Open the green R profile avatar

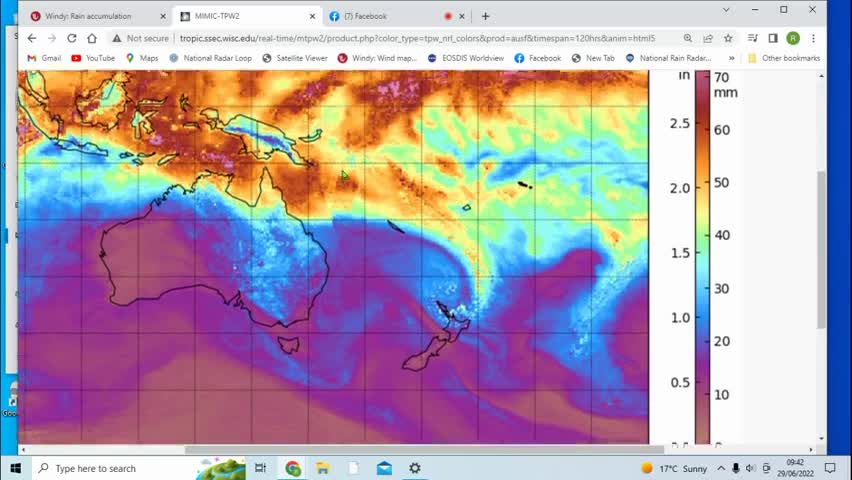click(x=793, y=38)
